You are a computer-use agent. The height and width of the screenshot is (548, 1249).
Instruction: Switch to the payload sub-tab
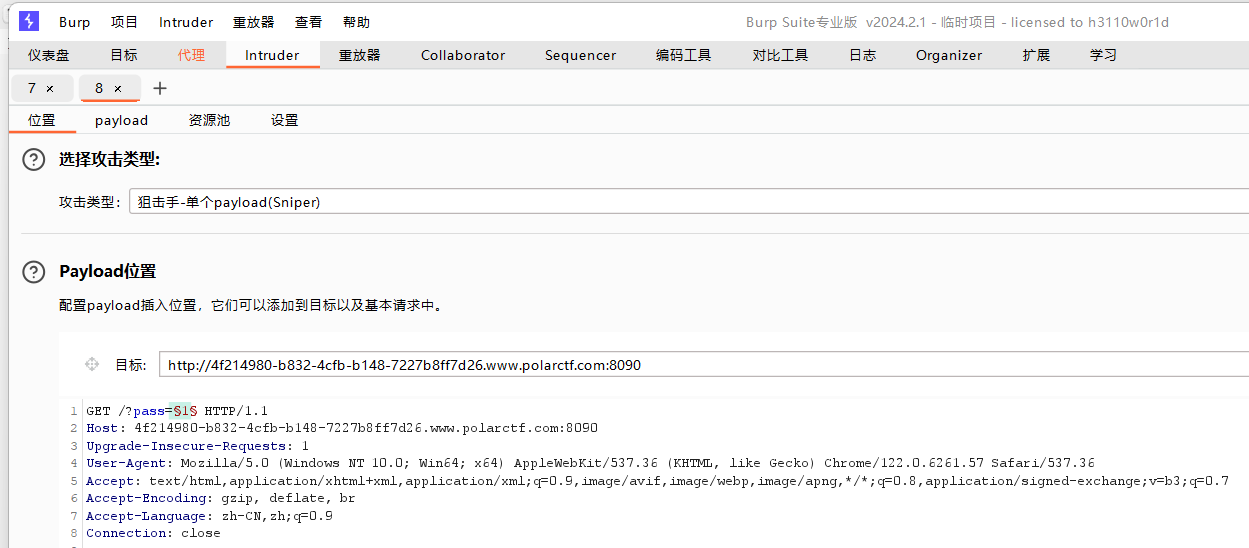(121, 120)
